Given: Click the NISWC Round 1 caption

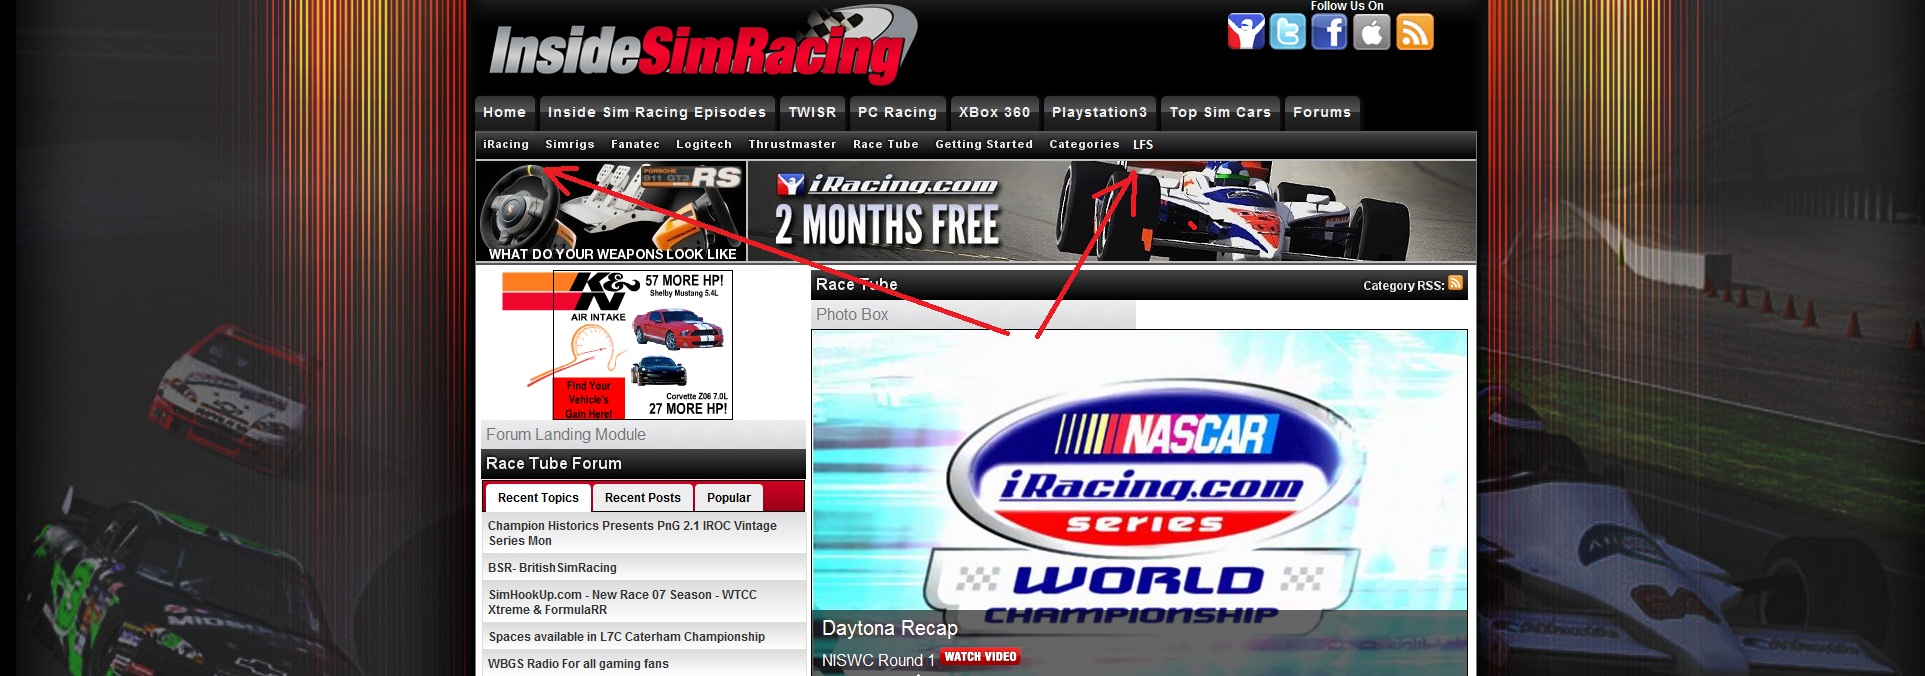Looking at the screenshot, I should click(x=878, y=661).
